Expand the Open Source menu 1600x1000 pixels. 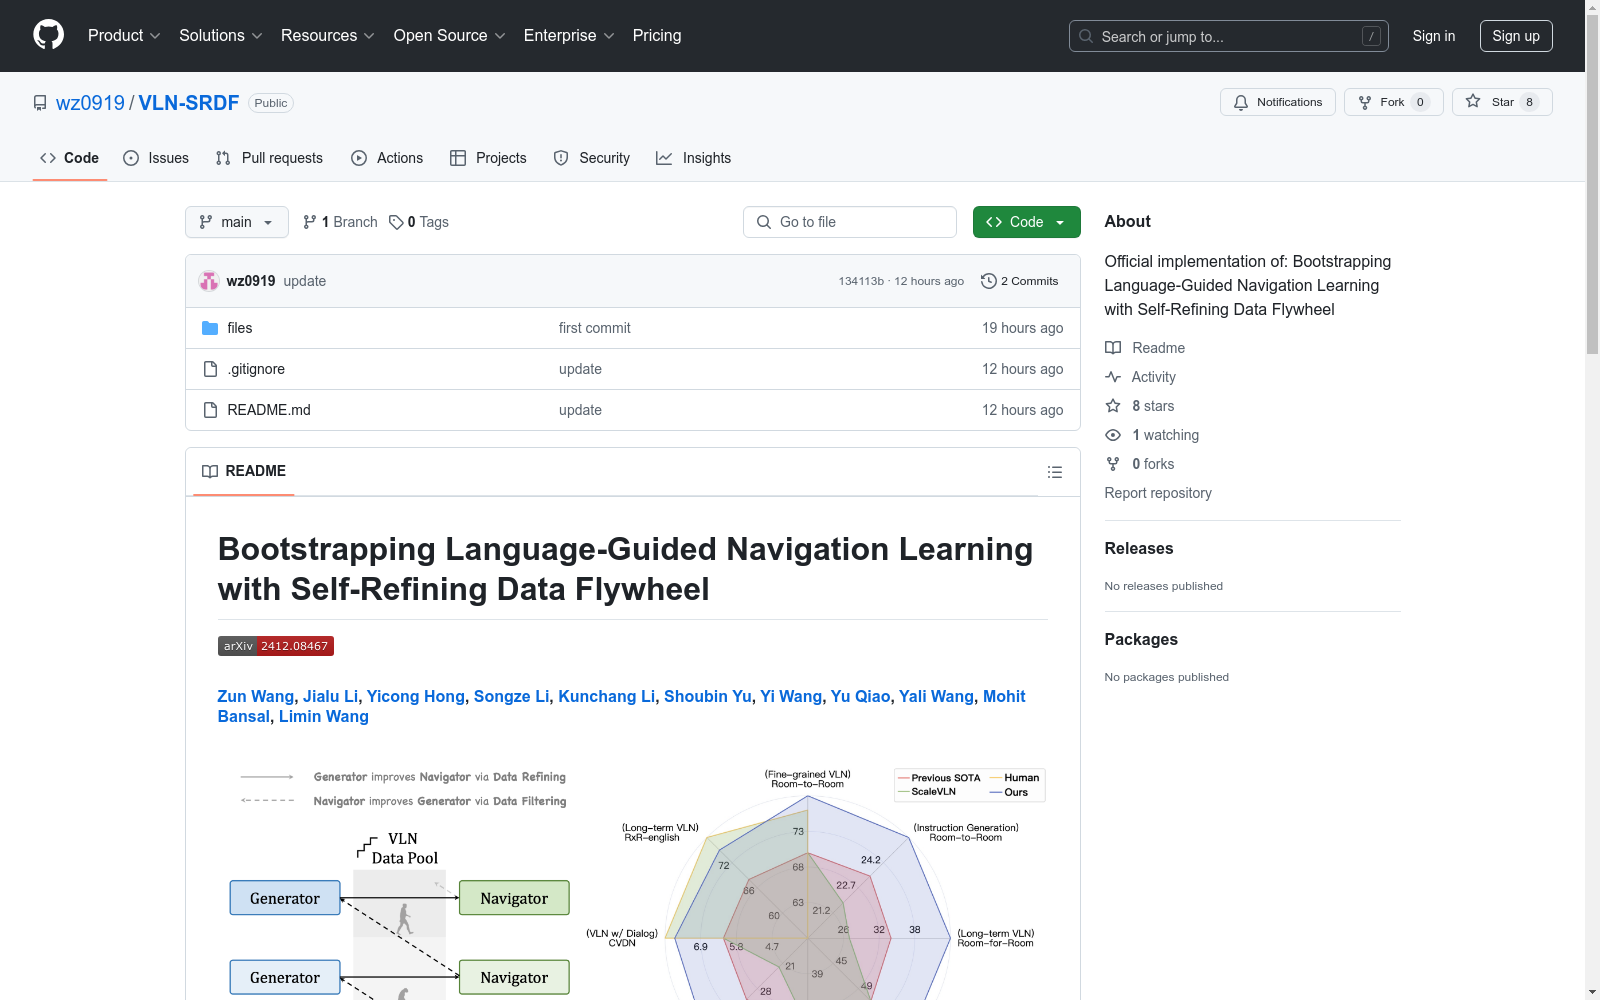click(x=450, y=36)
